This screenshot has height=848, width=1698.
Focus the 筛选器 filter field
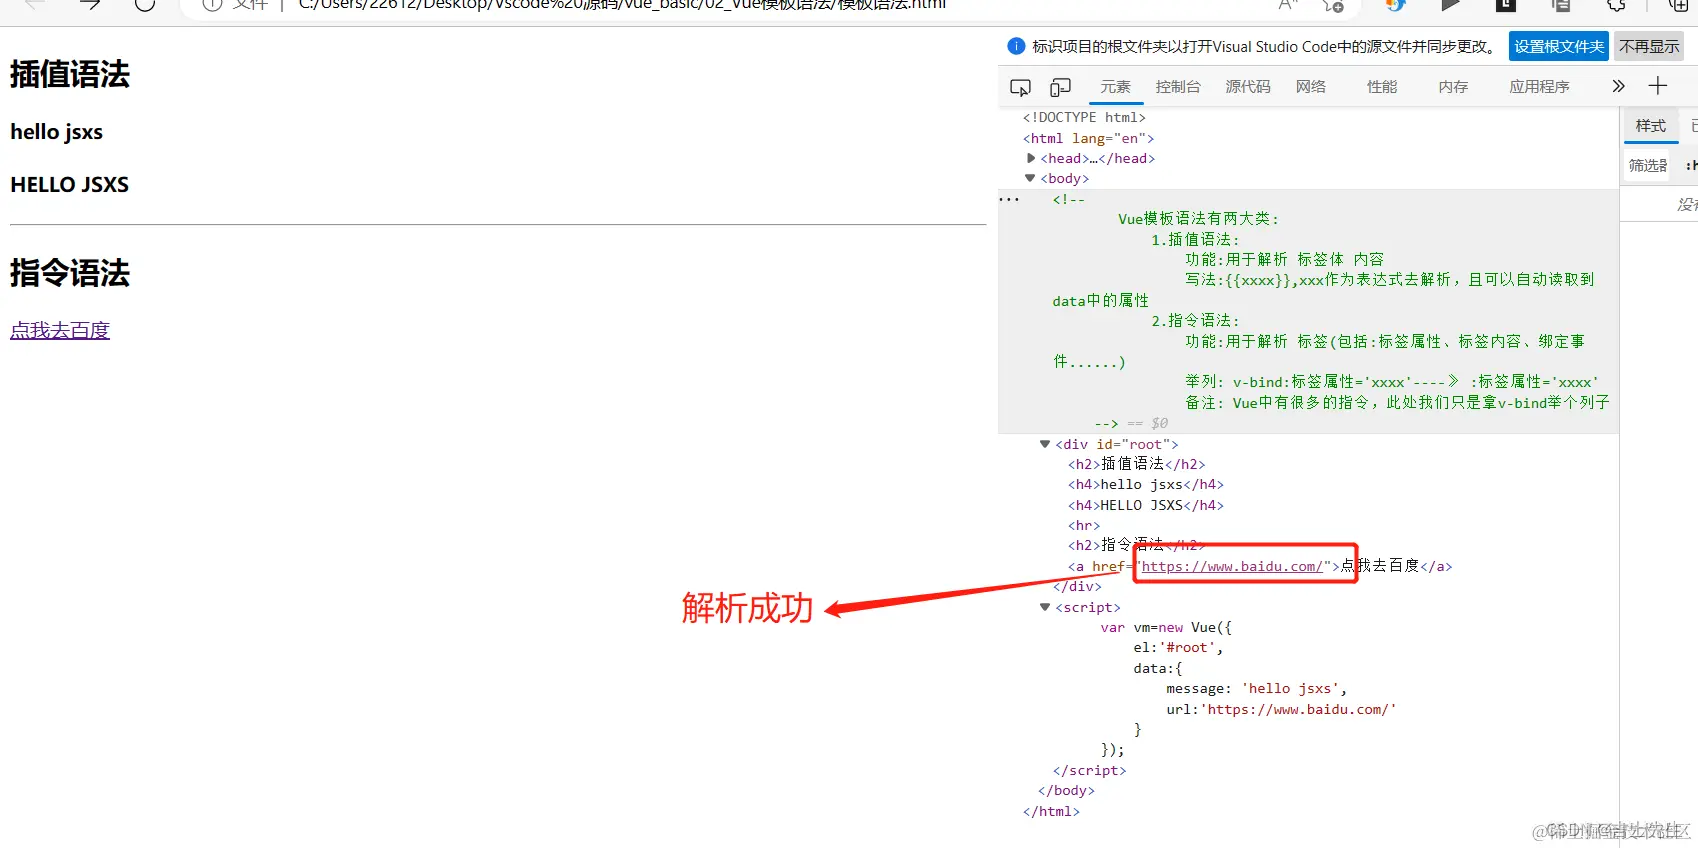(1648, 166)
